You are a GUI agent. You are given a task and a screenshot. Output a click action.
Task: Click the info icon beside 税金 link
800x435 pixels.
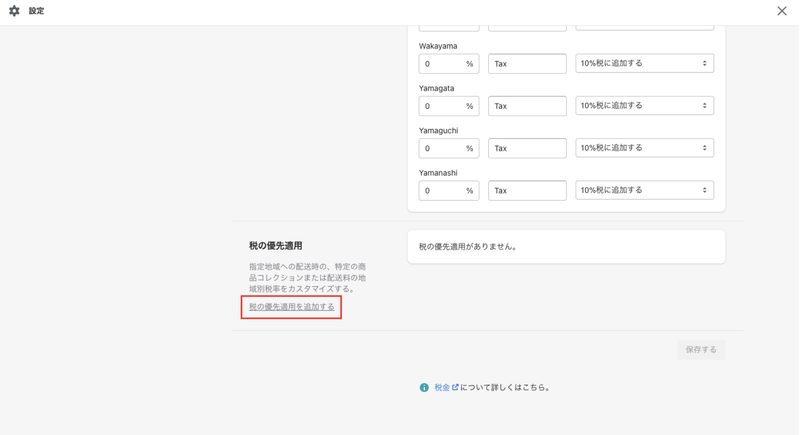click(424, 388)
